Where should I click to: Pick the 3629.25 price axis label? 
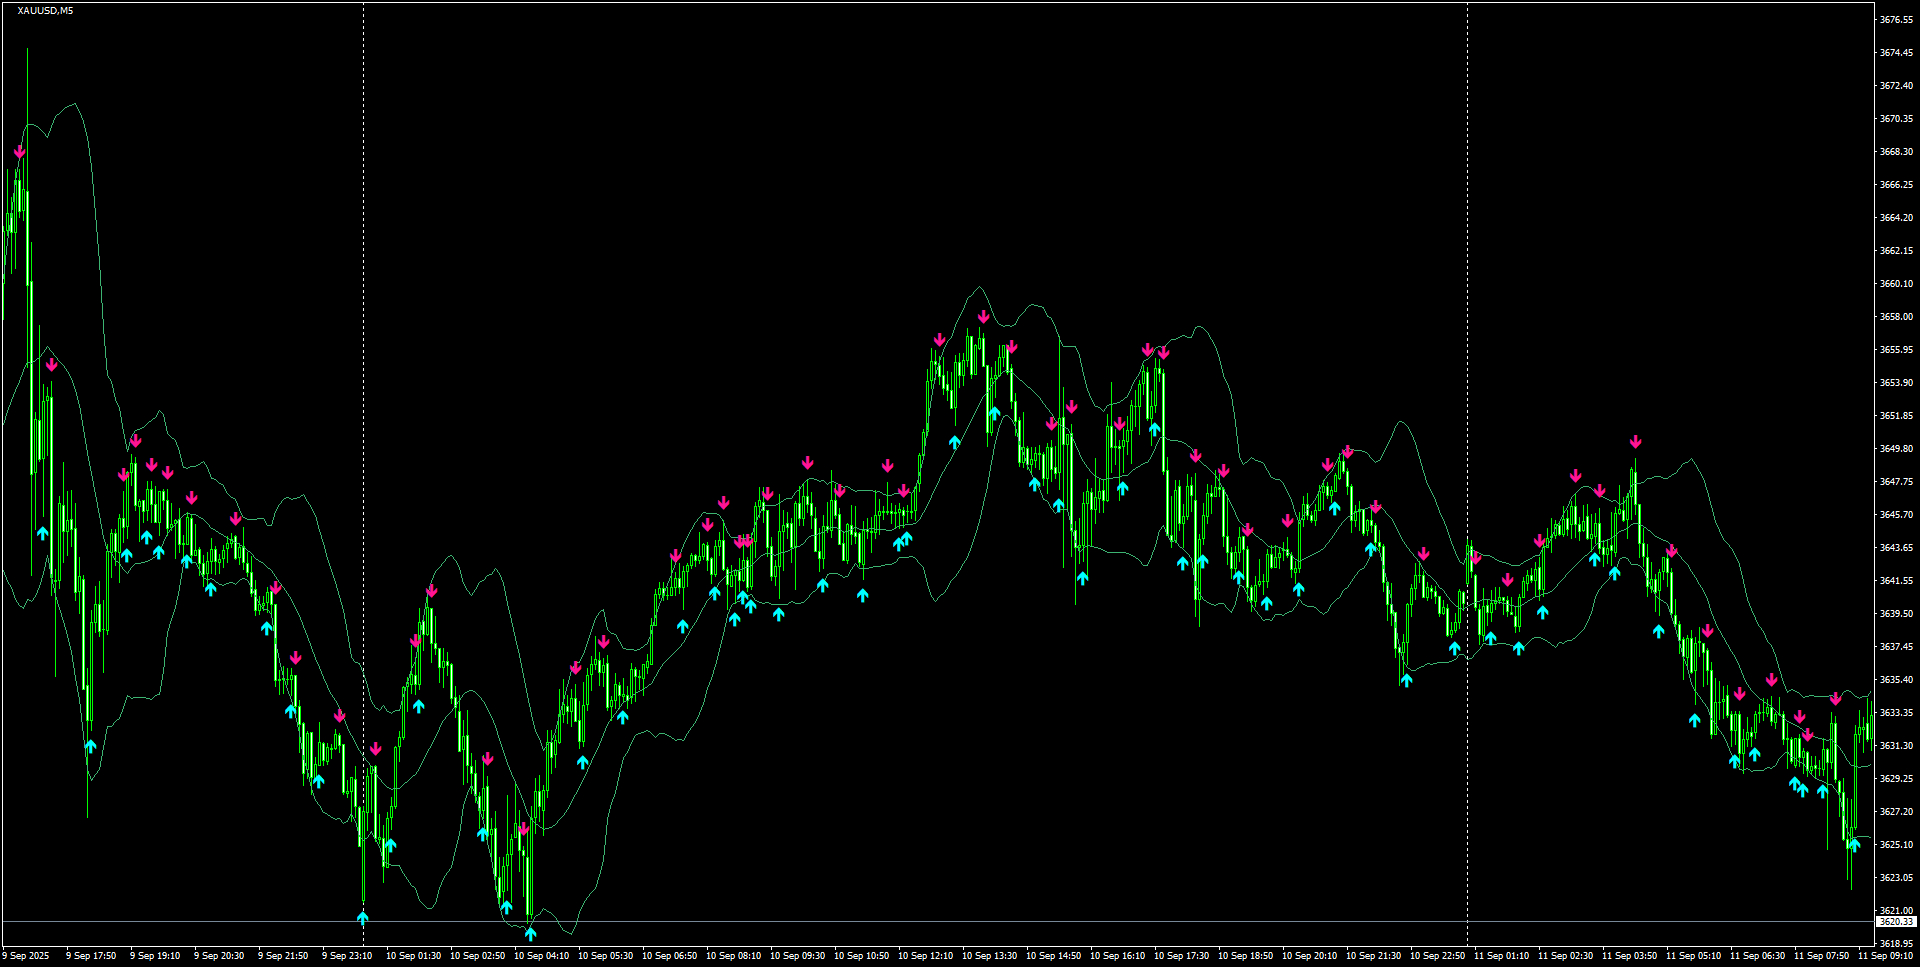coord(1897,779)
